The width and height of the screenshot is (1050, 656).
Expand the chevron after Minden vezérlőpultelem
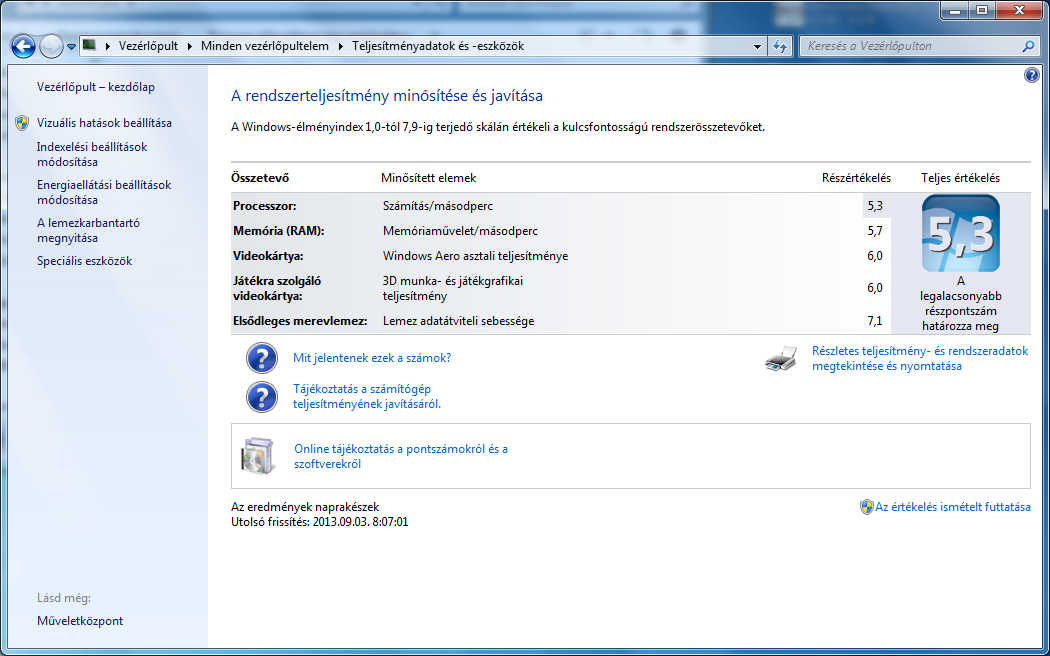tap(340, 46)
